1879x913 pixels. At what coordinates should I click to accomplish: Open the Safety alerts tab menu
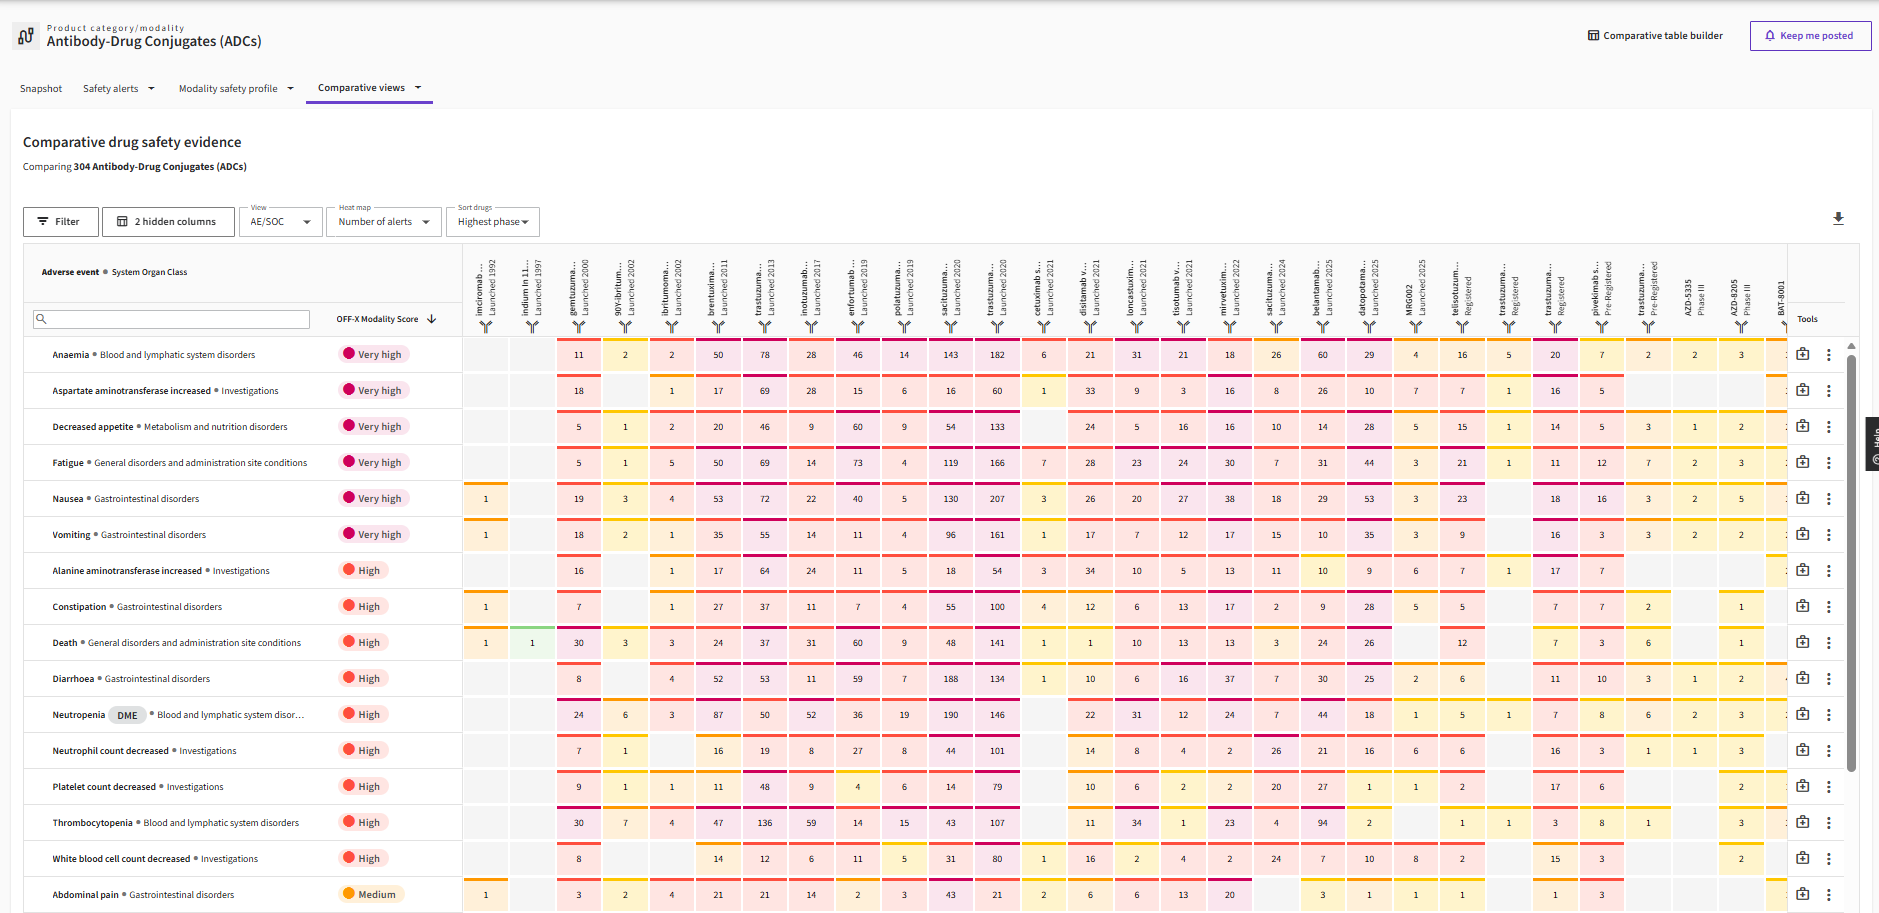tap(119, 89)
